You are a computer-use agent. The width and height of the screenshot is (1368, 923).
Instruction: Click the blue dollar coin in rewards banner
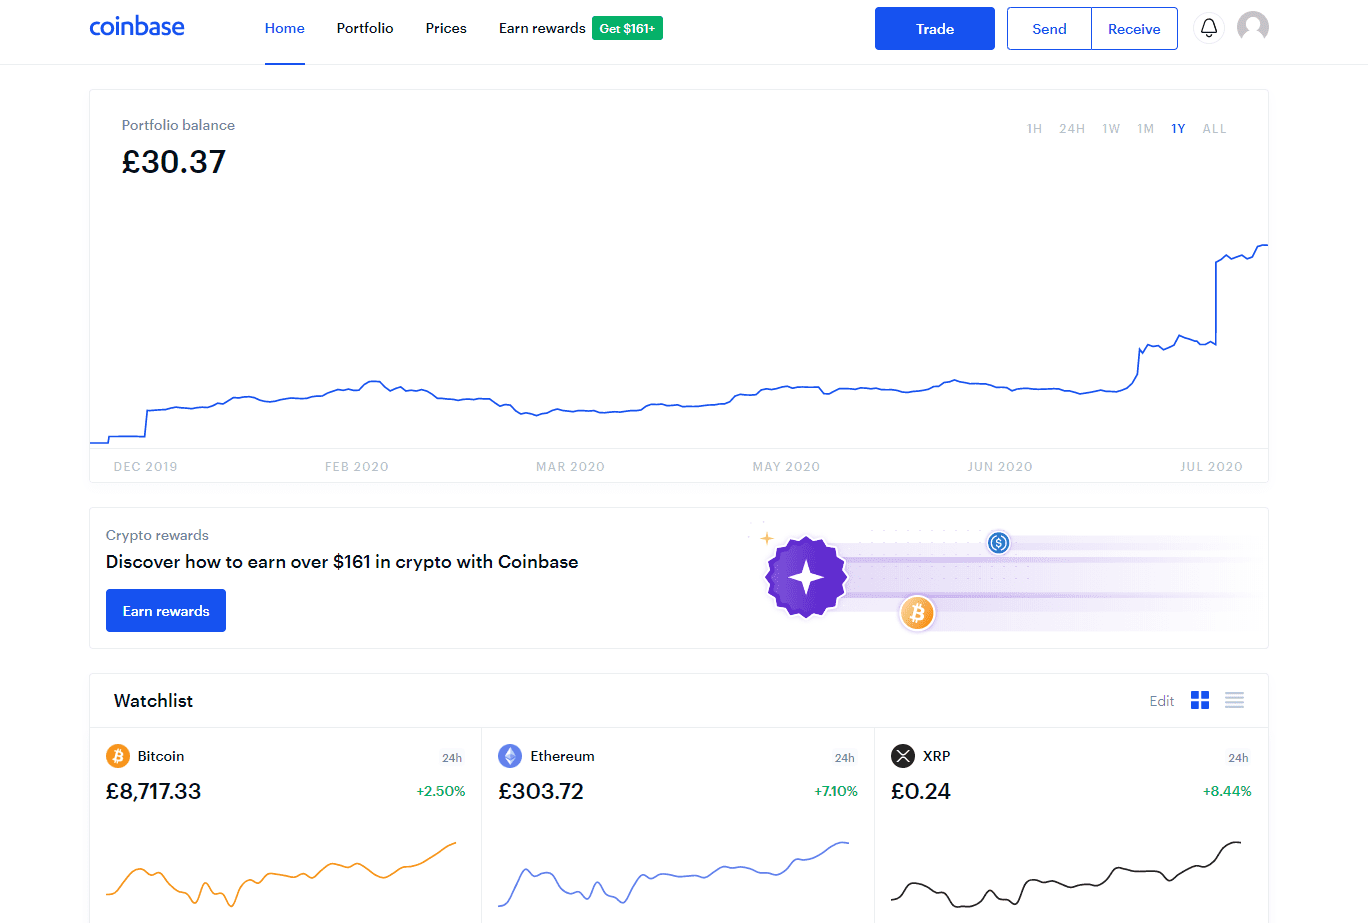(998, 543)
